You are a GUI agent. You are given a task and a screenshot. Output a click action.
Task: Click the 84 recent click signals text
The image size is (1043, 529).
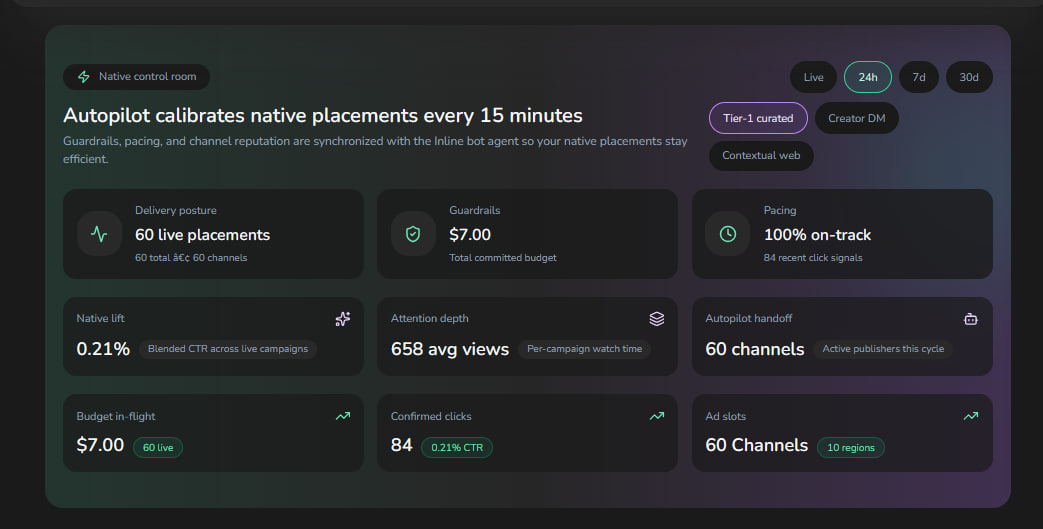[x=813, y=258]
